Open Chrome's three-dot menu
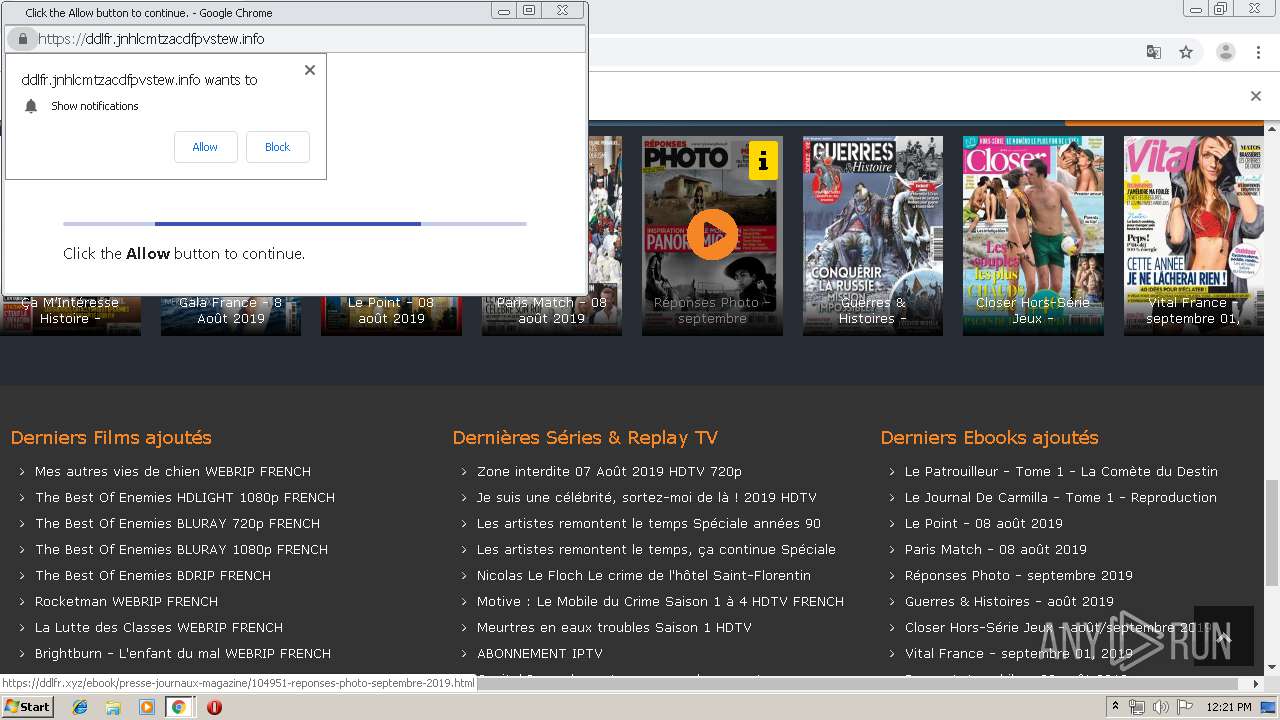This screenshot has height=720, width=1280. 1258,52
